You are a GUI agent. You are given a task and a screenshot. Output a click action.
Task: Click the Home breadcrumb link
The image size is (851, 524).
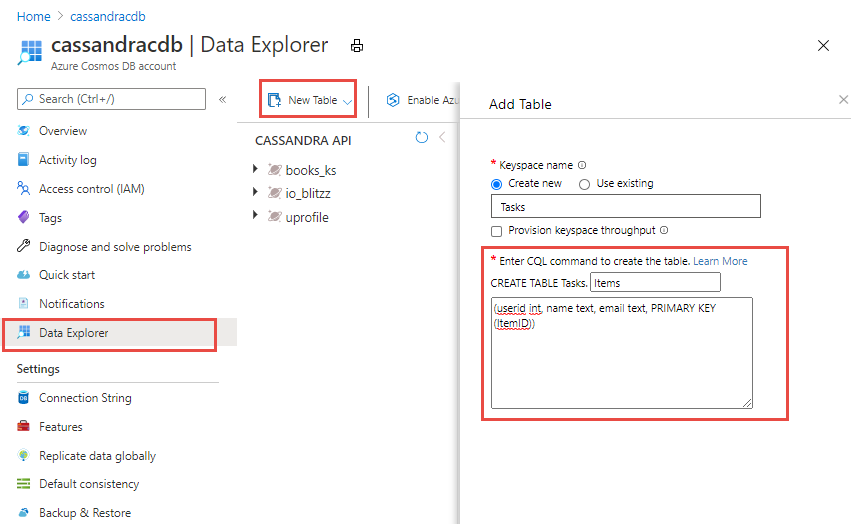(x=33, y=17)
